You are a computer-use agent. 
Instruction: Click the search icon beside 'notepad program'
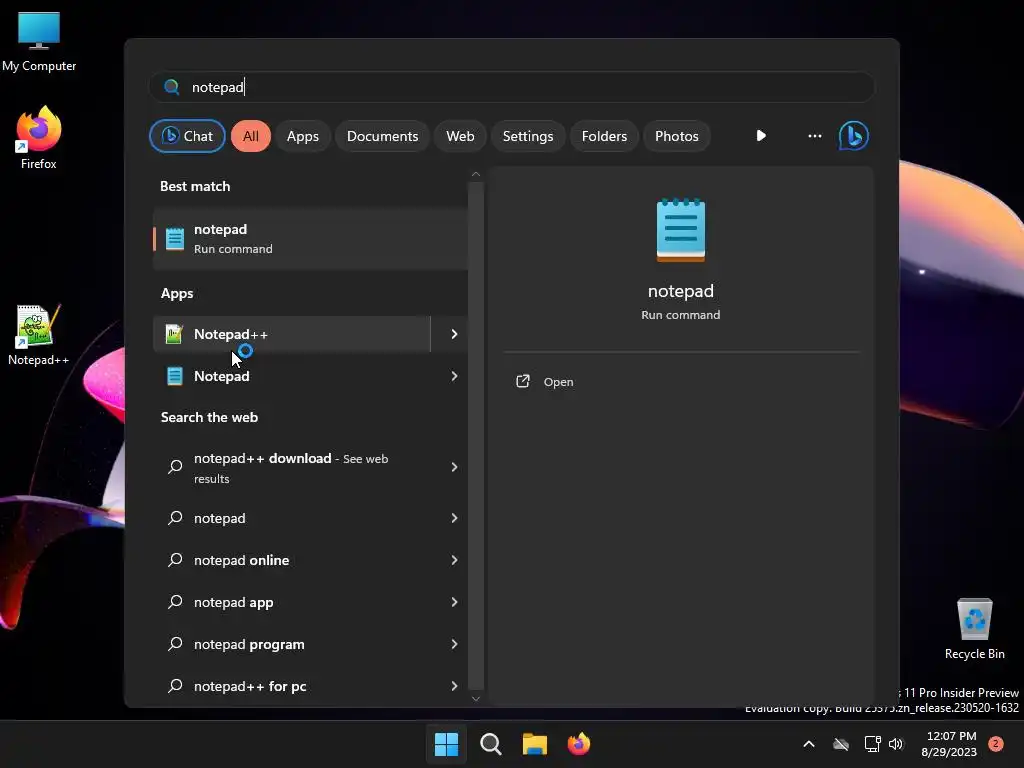click(x=175, y=644)
